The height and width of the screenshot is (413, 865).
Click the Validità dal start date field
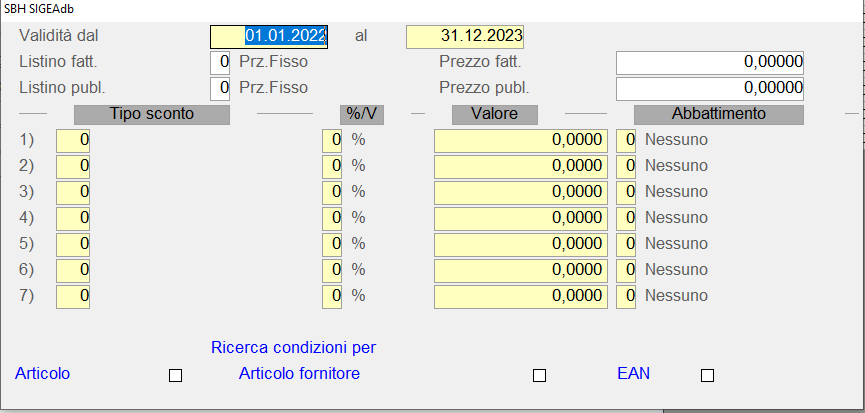point(269,36)
